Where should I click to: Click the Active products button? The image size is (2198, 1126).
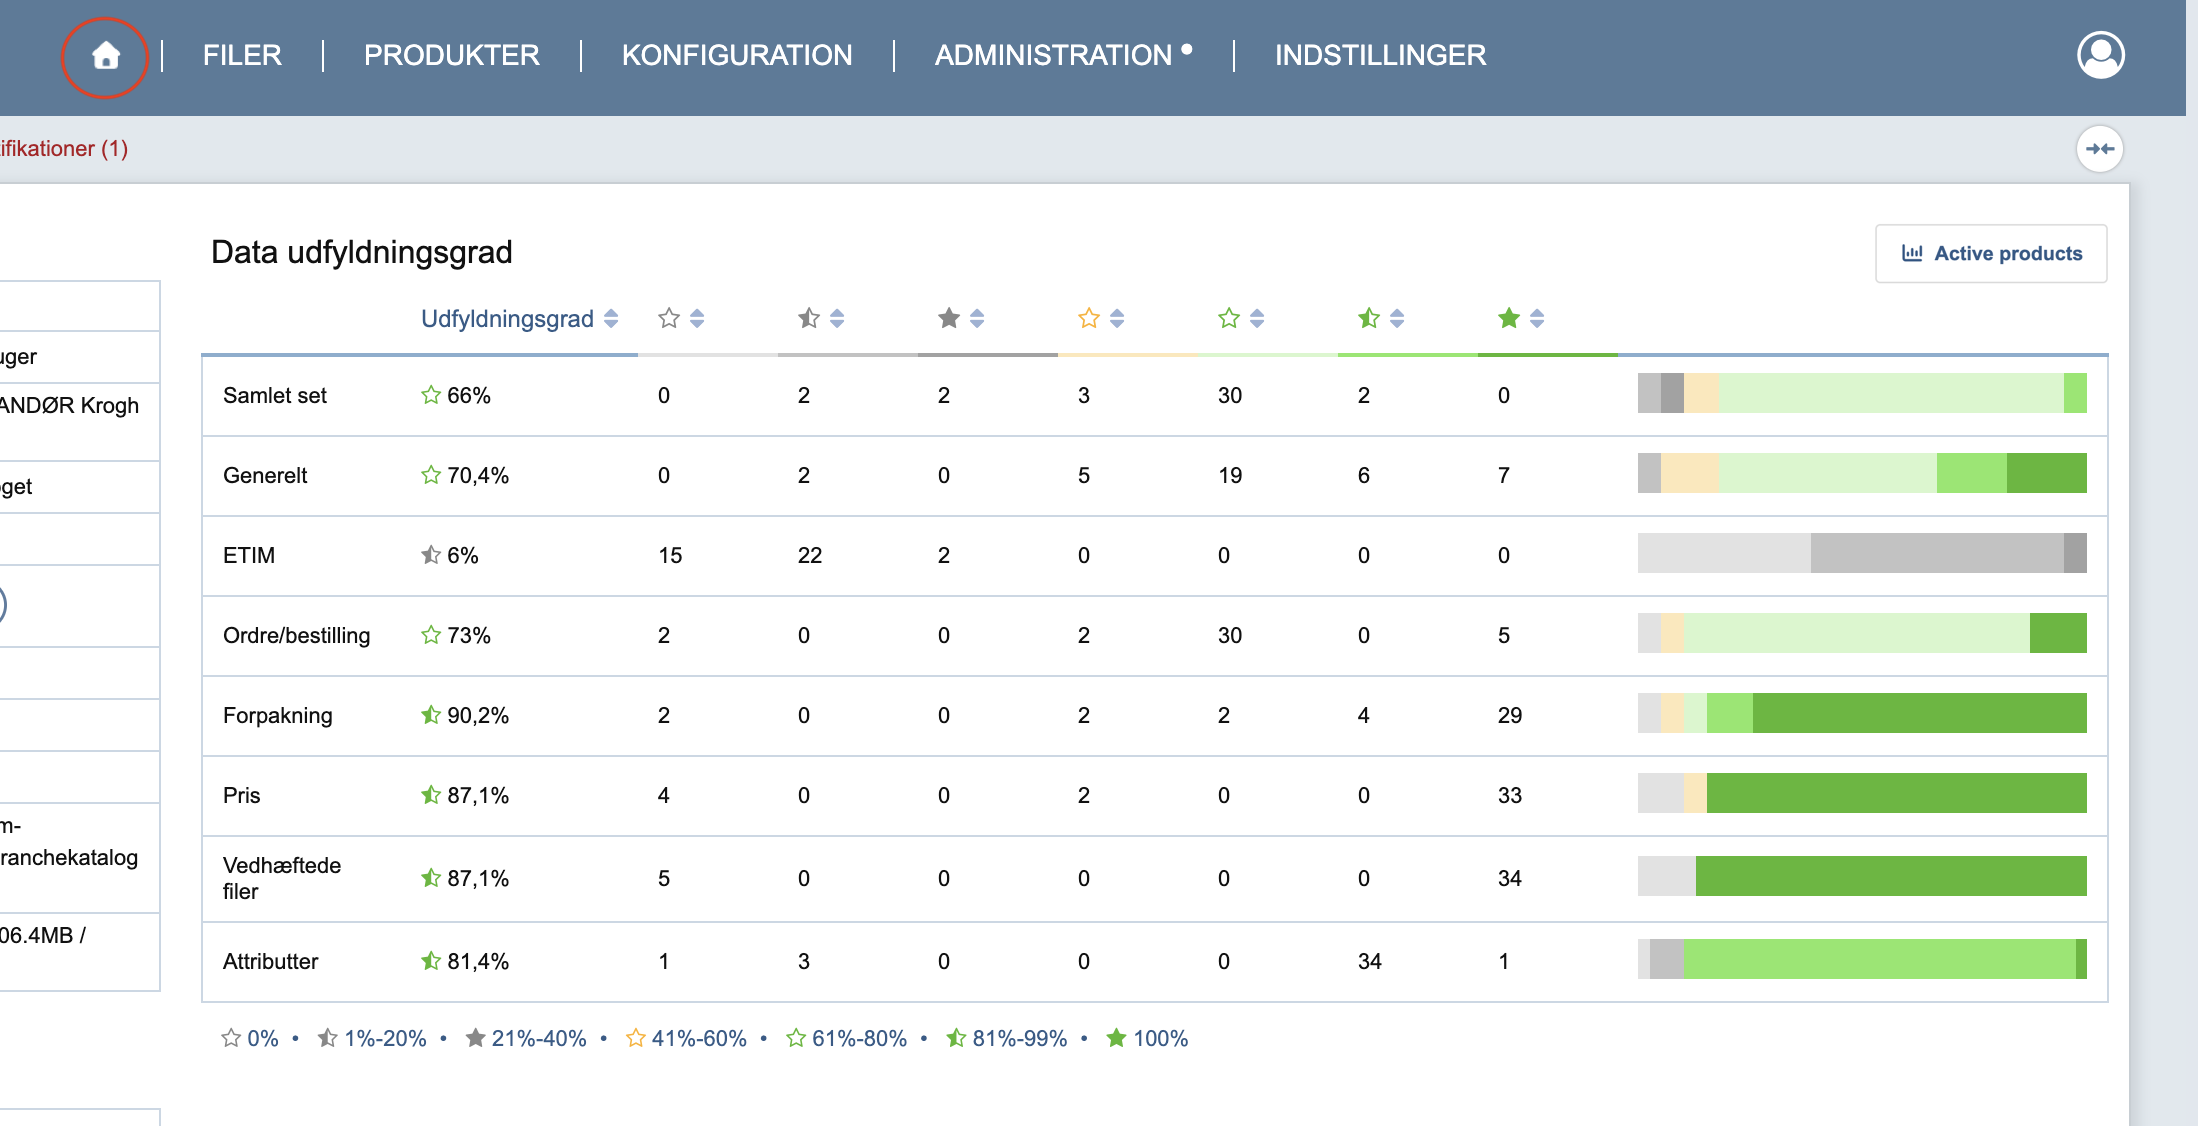click(x=1991, y=254)
